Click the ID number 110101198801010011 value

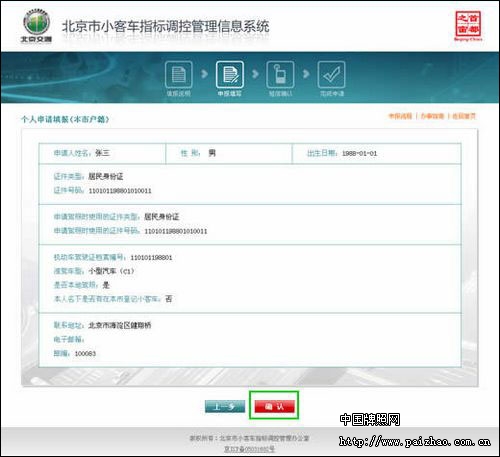[x=120, y=191]
